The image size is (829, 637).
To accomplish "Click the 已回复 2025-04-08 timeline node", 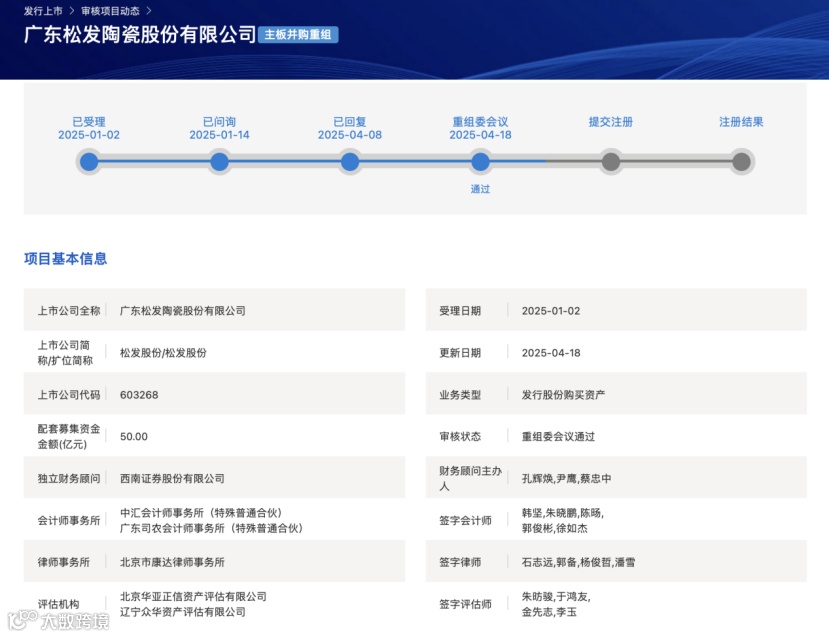I will pos(349,162).
